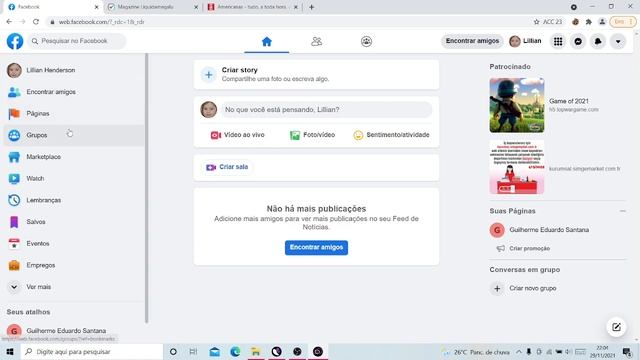The image size is (640, 360).
Task: Open Páginas in left sidebar
Action: click(73, 113)
